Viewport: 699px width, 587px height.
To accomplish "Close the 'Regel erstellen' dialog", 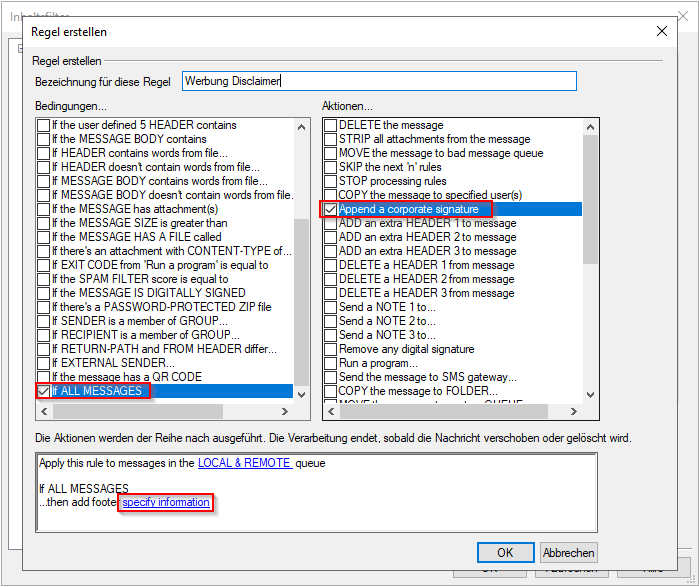I will pos(661,31).
